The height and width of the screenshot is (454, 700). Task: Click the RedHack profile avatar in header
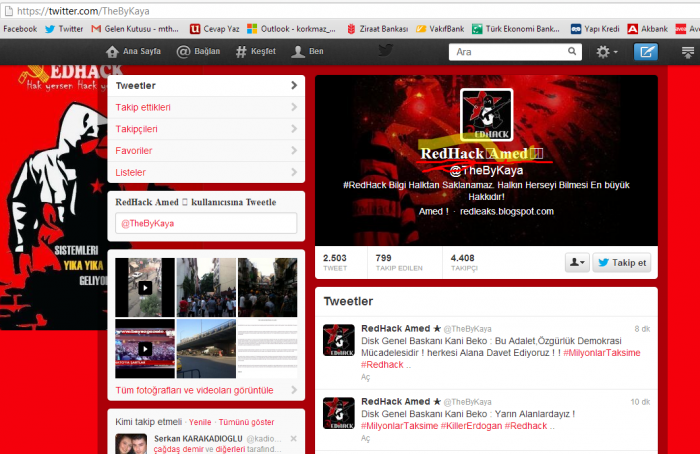486,115
